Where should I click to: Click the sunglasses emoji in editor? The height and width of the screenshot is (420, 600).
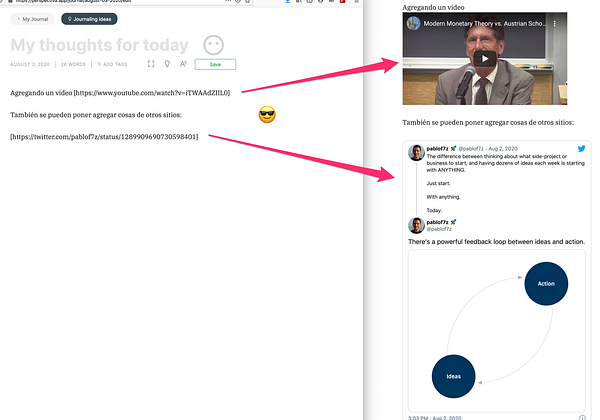click(267, 114)
